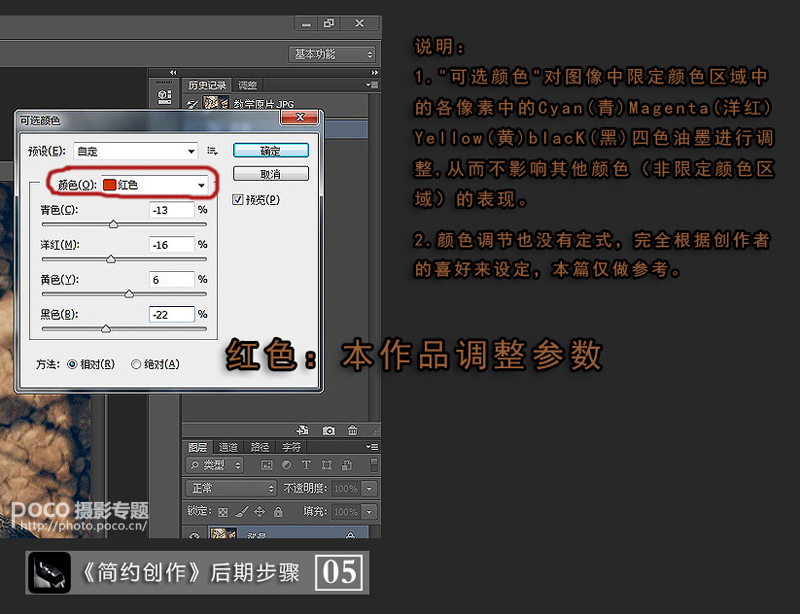Open the 基本功能 workspace switcher dropdown
Viewport: 800px width, 614px height.
click(x=333, y=54)
